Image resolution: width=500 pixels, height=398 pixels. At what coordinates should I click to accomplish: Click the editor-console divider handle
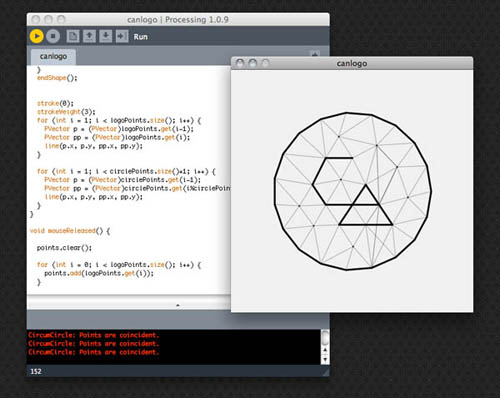[x=178, y=305]
